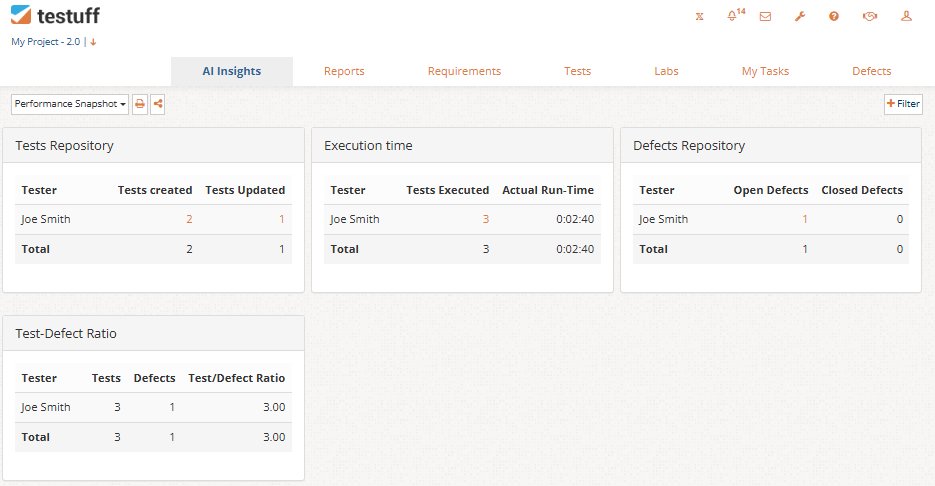Image resolution: width=935 pixels, height=486 pixels.
Task: Switch to the Labs tab
Action: pos(666,71)
